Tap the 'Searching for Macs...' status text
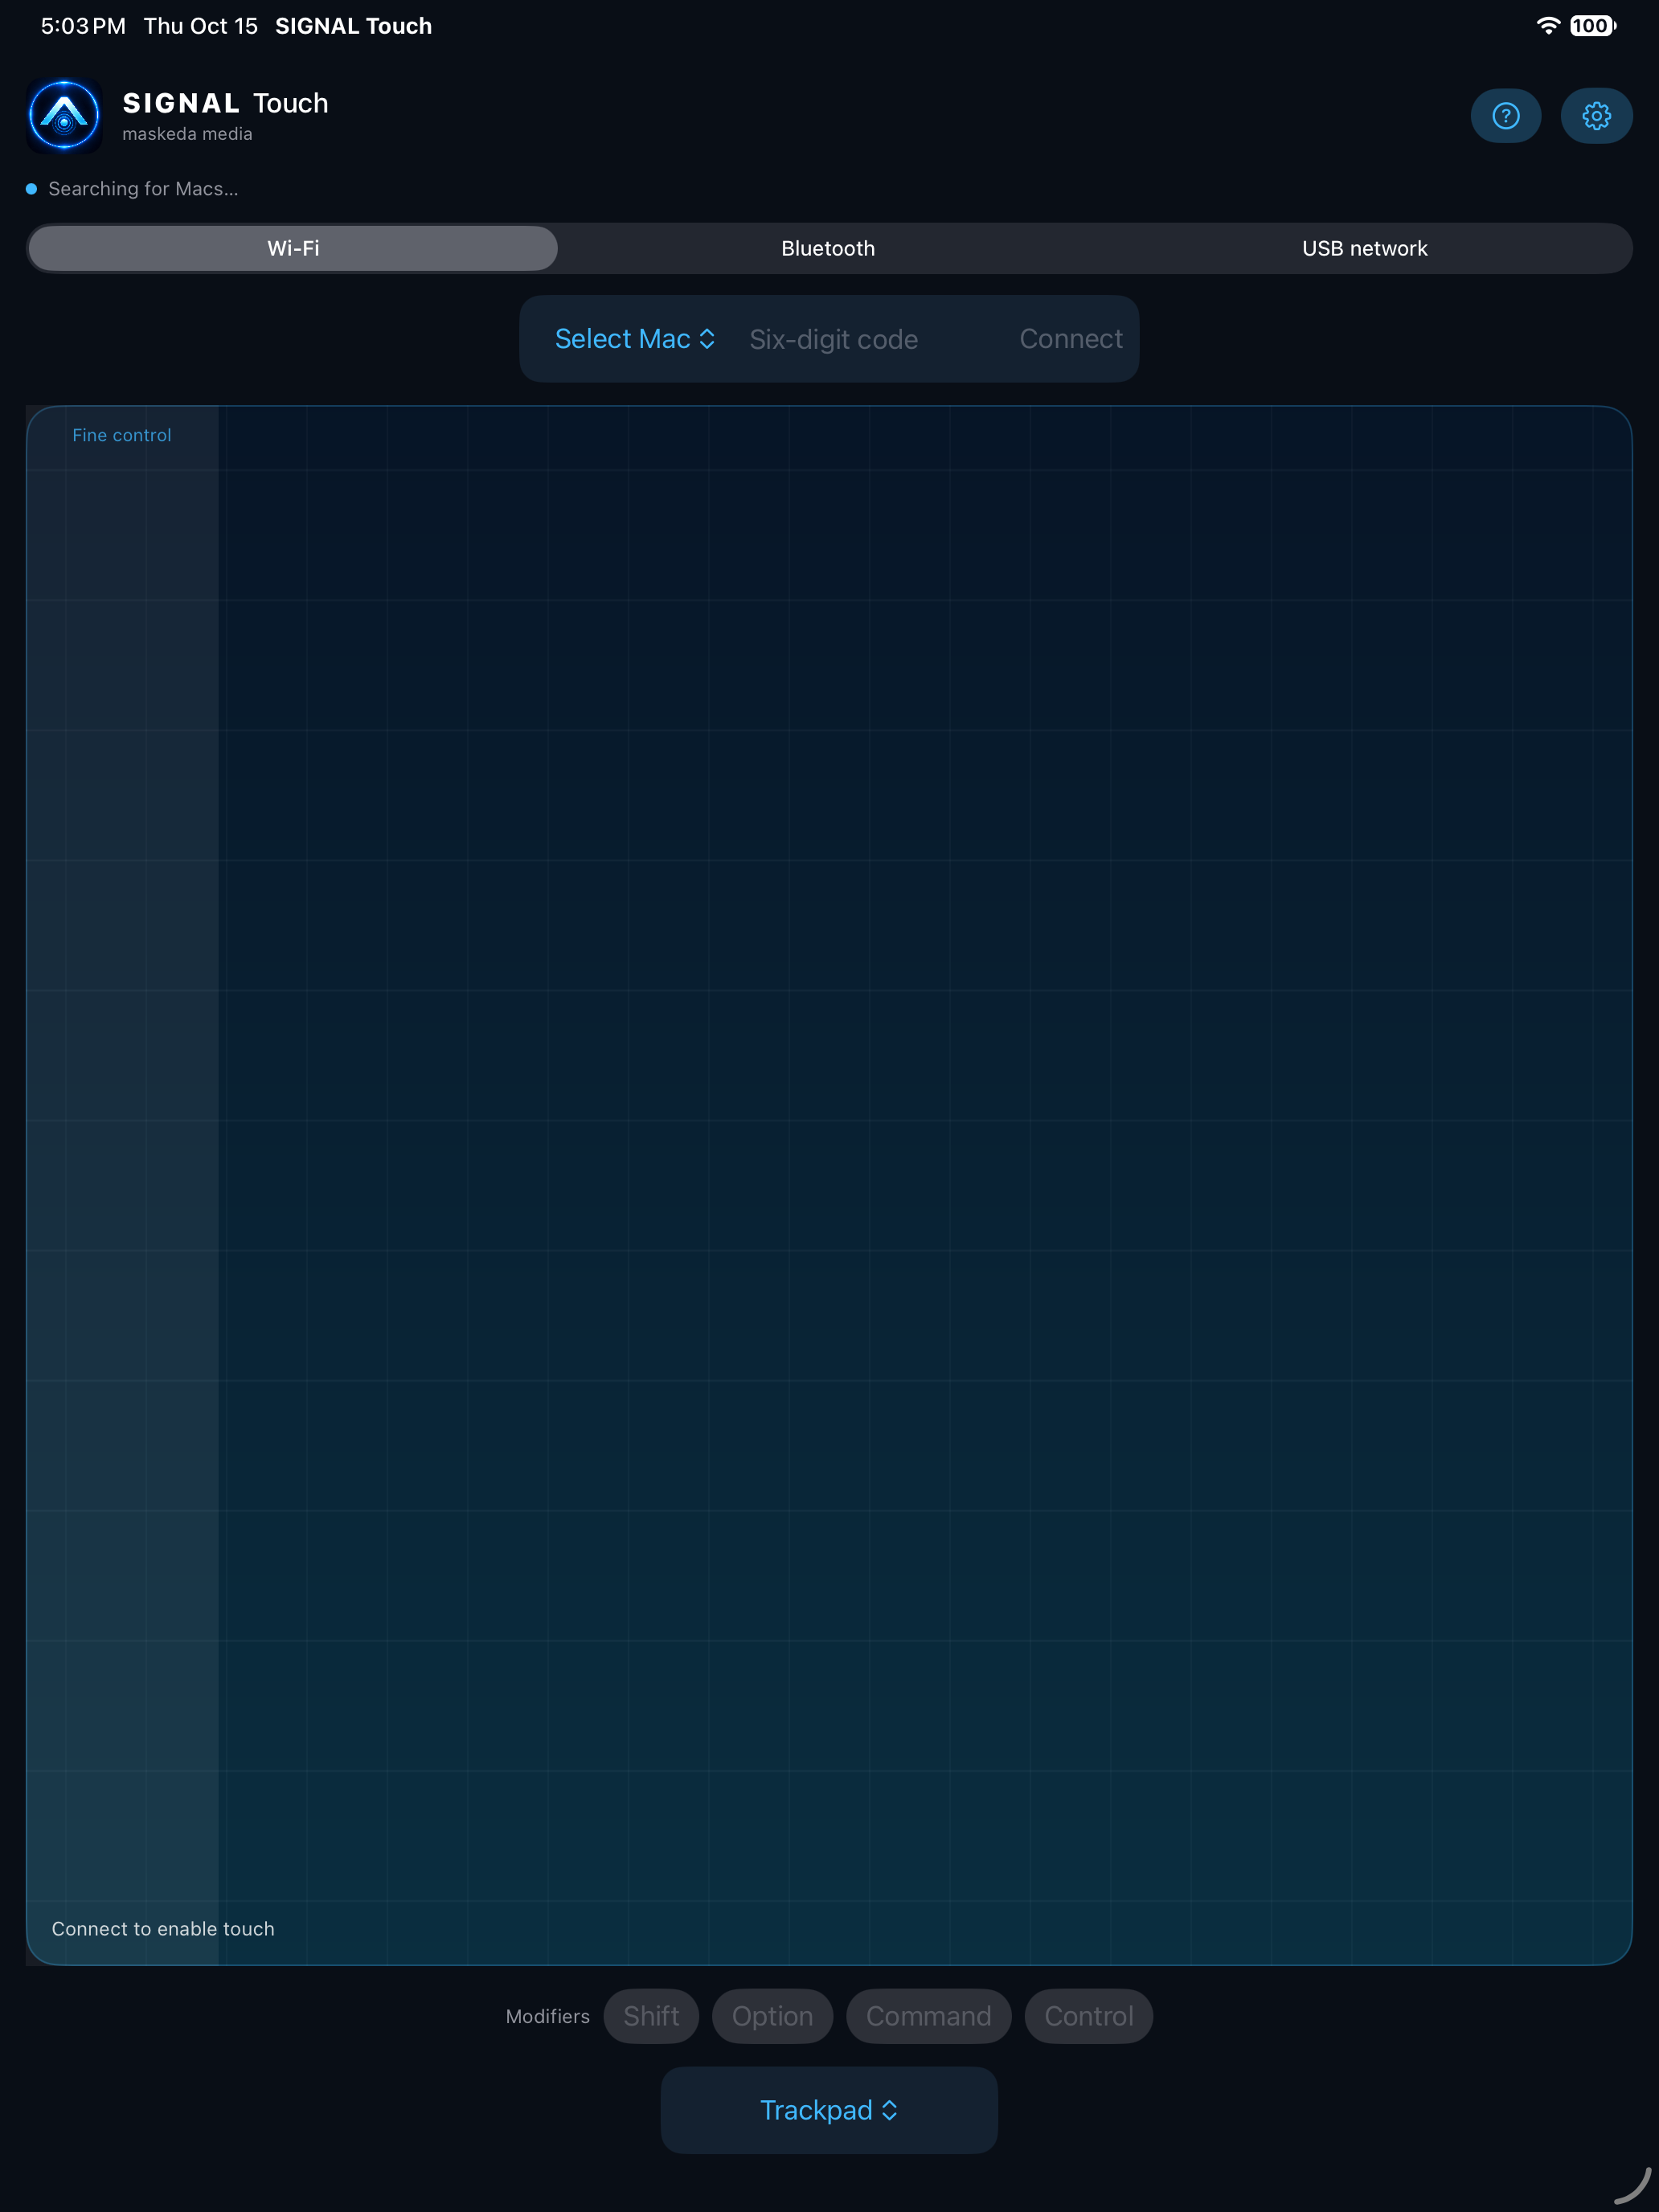The width and height of the screenshot is (1659, 2212). point(143,189)
